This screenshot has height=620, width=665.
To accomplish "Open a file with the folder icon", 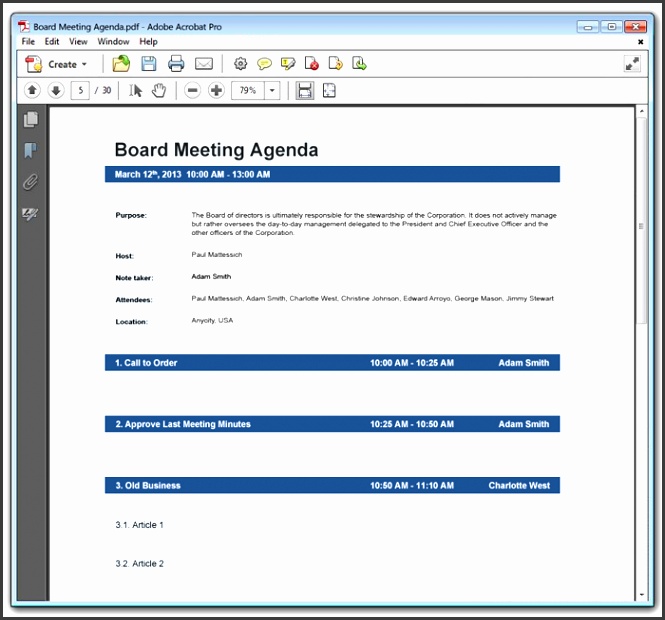I will [121, 64].
